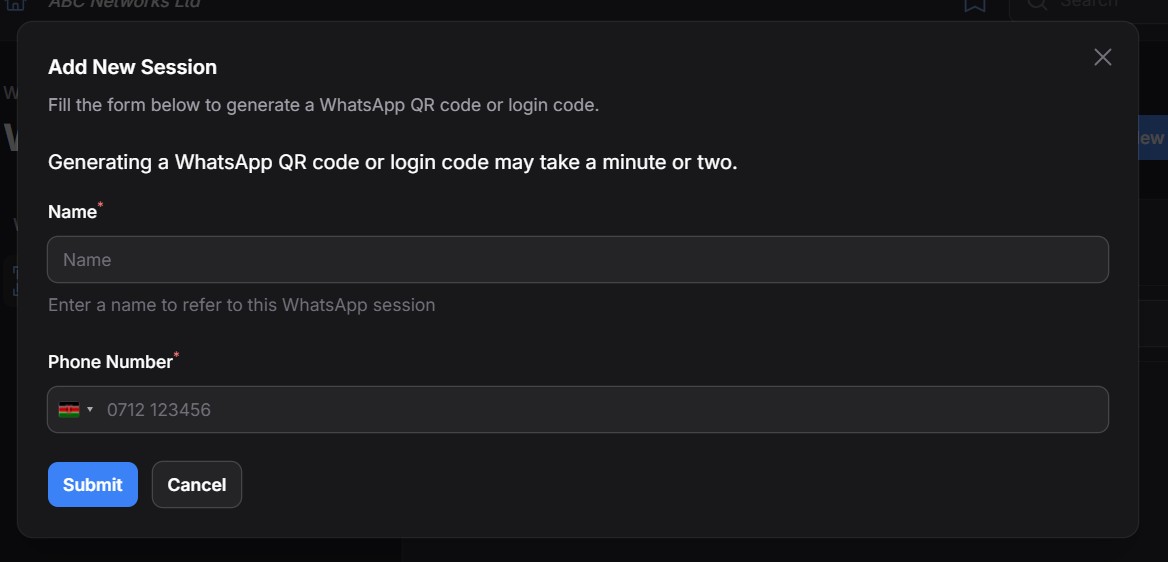Close the Add New Session dialog

1102,57
